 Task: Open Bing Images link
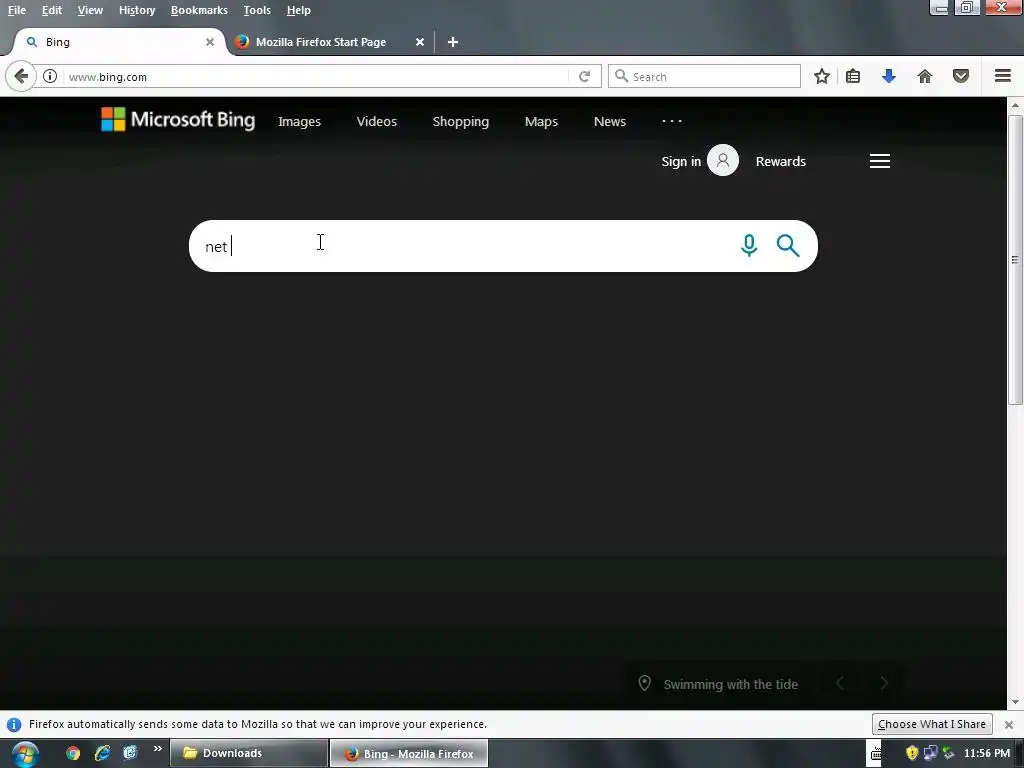pos(299,121)
